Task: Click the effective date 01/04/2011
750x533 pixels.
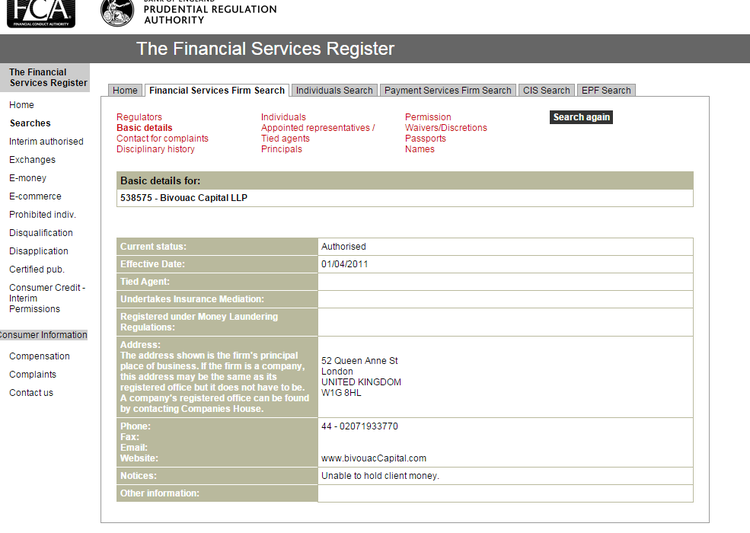Action: point(344,264)
